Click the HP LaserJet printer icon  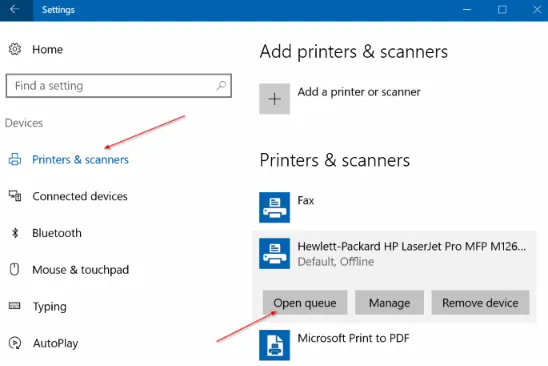[x=274, y=253]
